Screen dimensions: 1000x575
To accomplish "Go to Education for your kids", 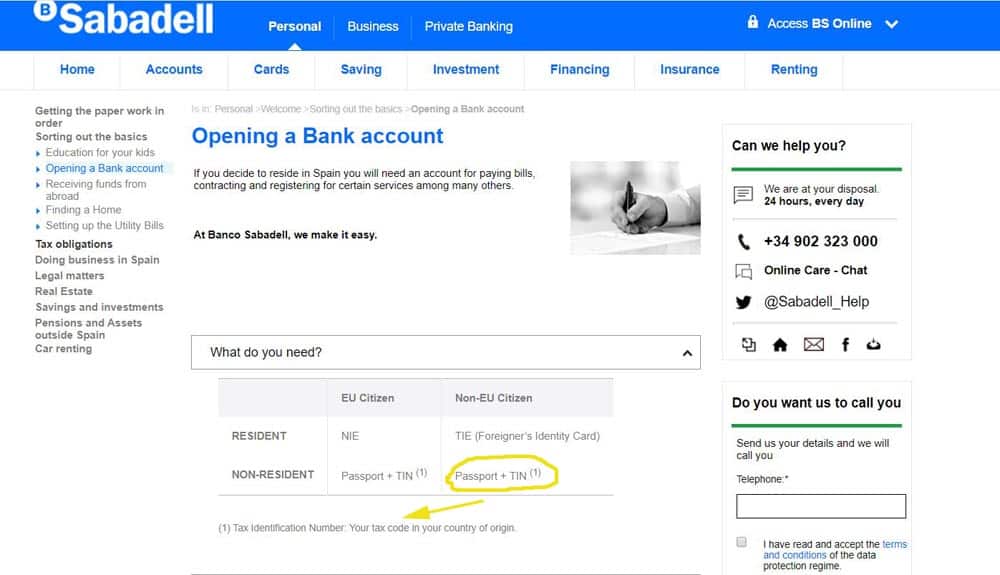I will 100,152.
